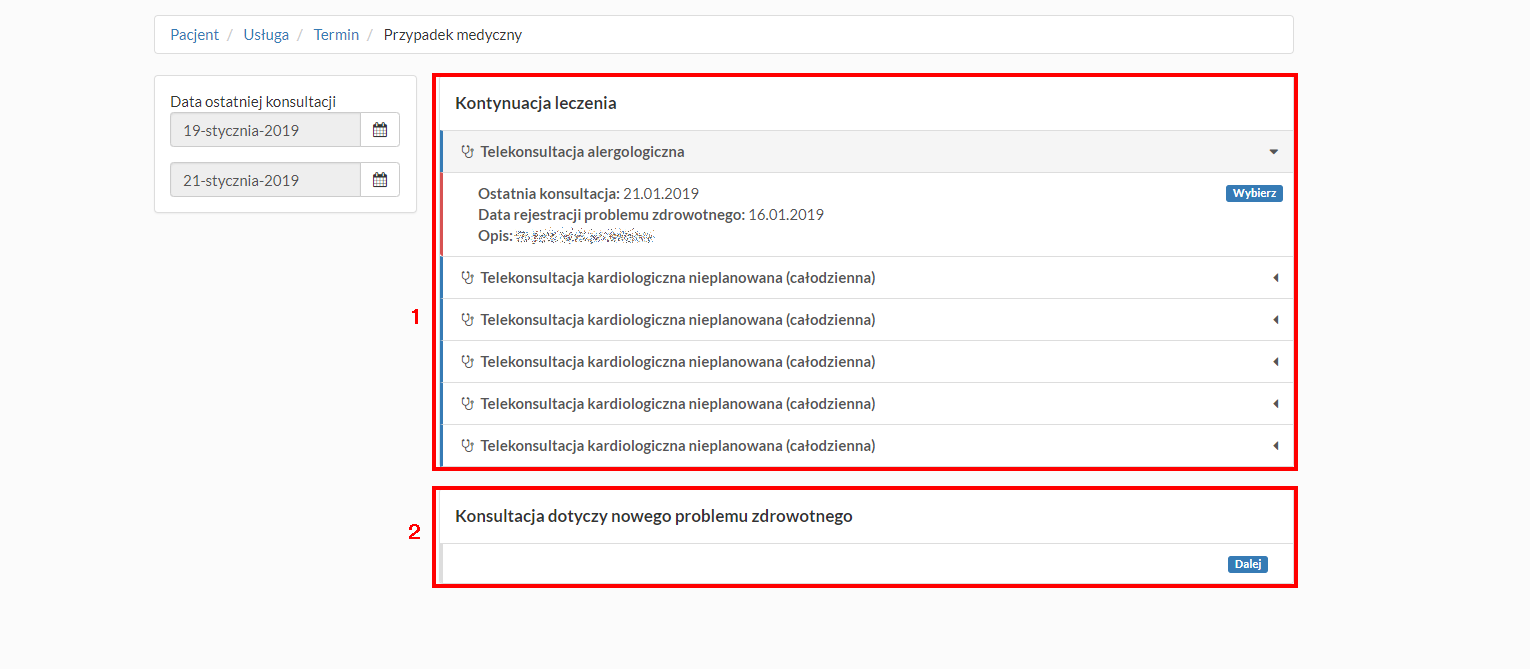The image size is (1530, 669).
Task: Open calendar picker for 21-stycznia-2019 date
Action: (381, 180)
